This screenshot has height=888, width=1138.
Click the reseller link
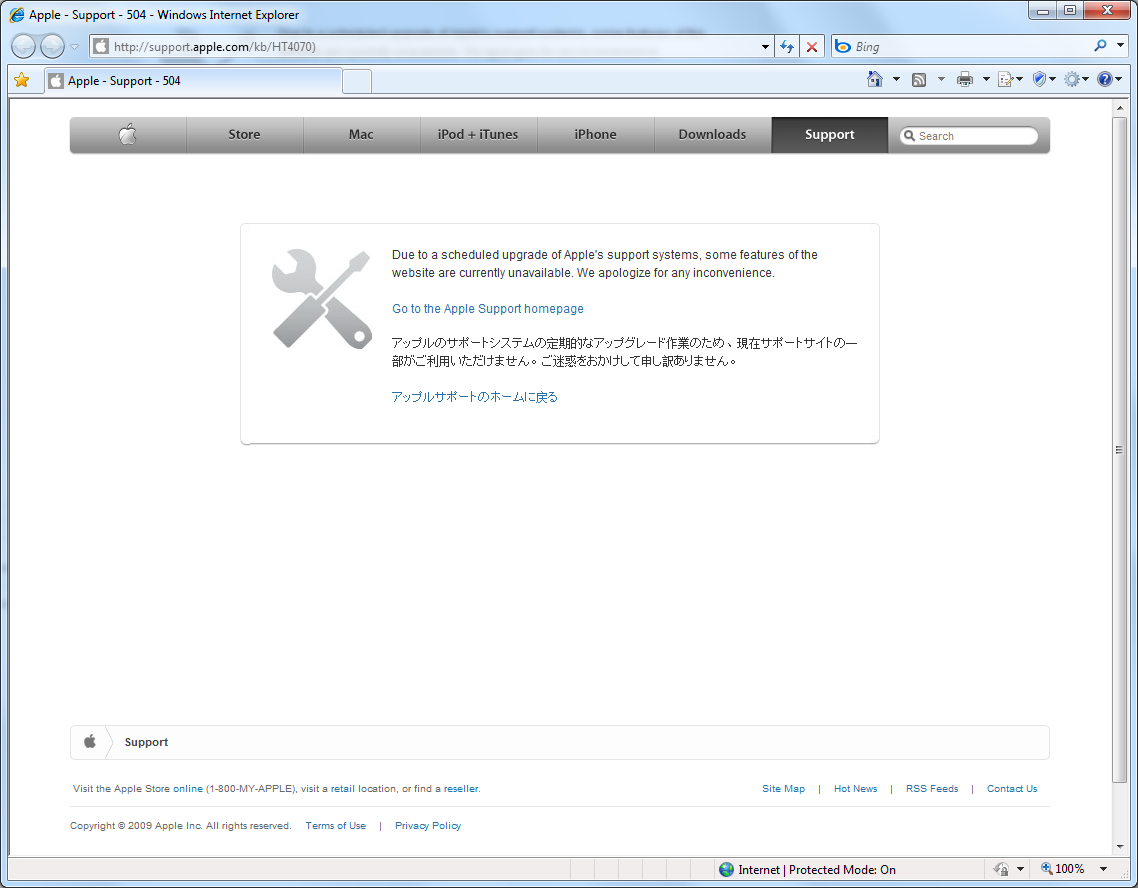pos(461,789)
